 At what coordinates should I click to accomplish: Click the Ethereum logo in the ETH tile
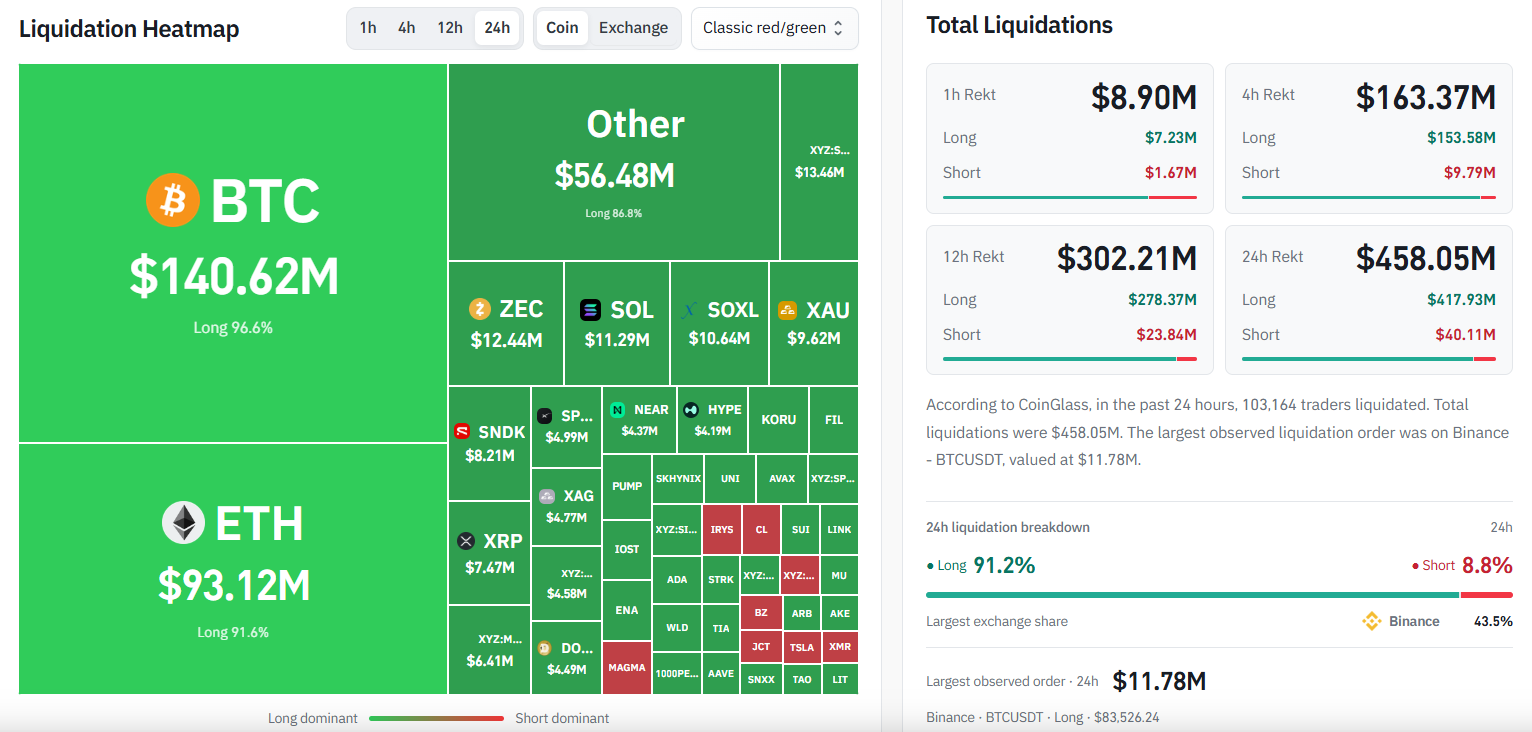[183, 523]
